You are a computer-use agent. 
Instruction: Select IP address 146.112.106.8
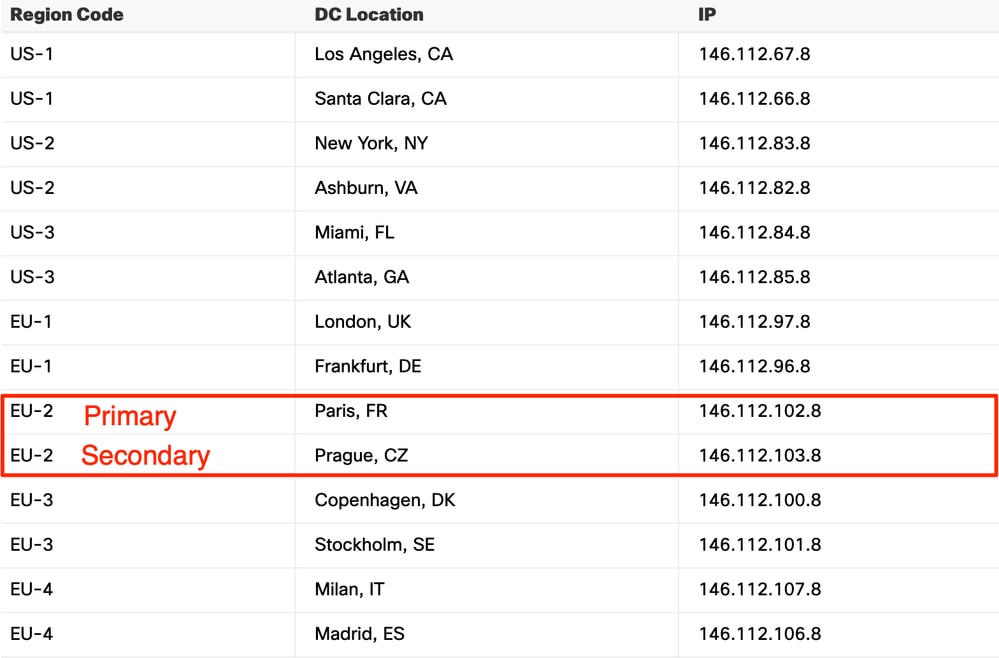[x=760, y=634]
